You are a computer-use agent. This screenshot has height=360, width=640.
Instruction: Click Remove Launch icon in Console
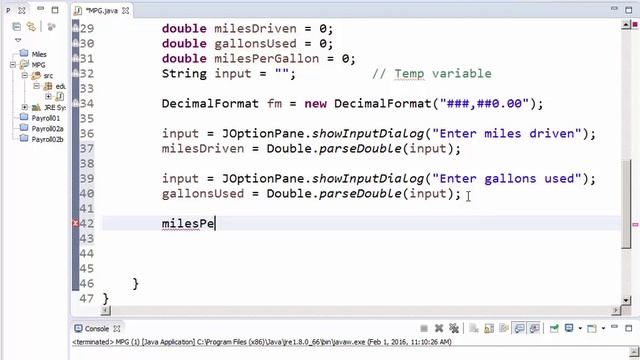tap(439, 328)
